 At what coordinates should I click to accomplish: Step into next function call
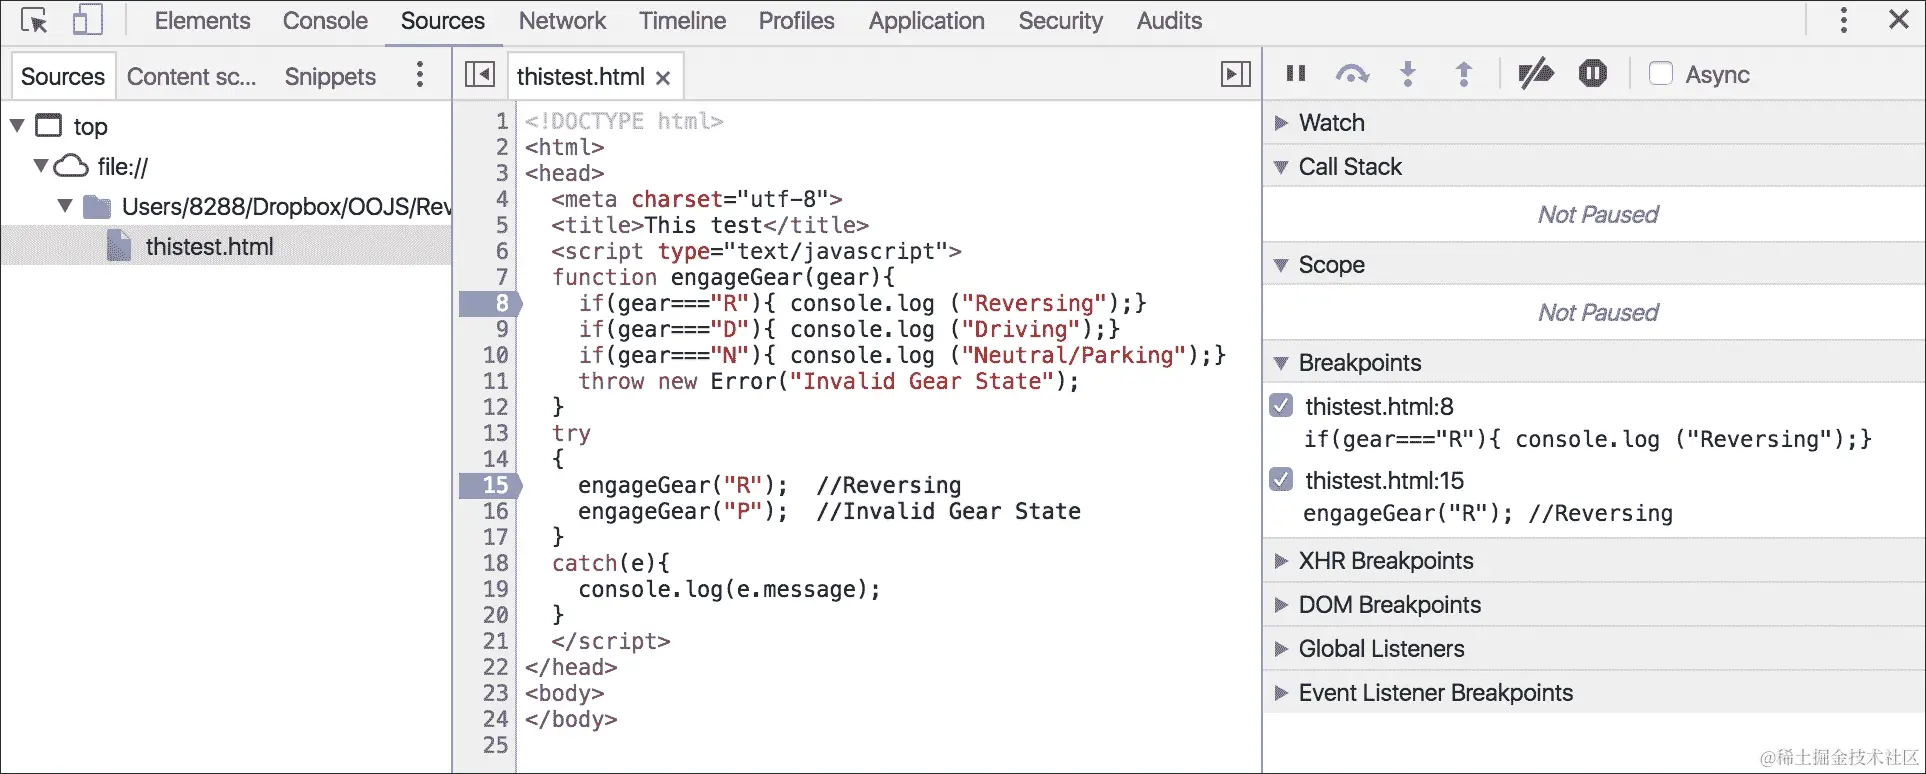[x=1408, y=74]
